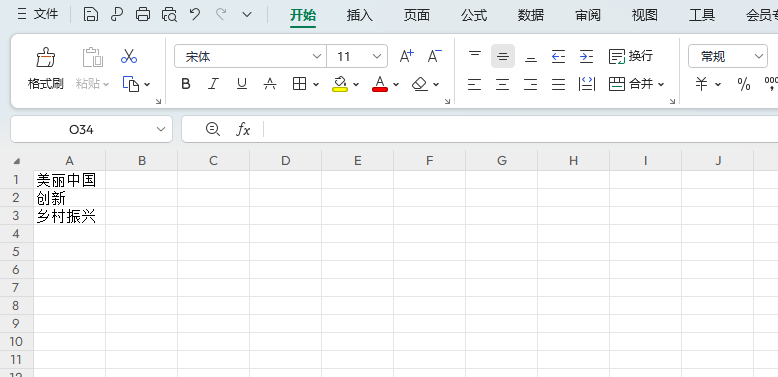Toggle Underline formatting
Viewport: 778px width, 377px height.
point(242,84)
